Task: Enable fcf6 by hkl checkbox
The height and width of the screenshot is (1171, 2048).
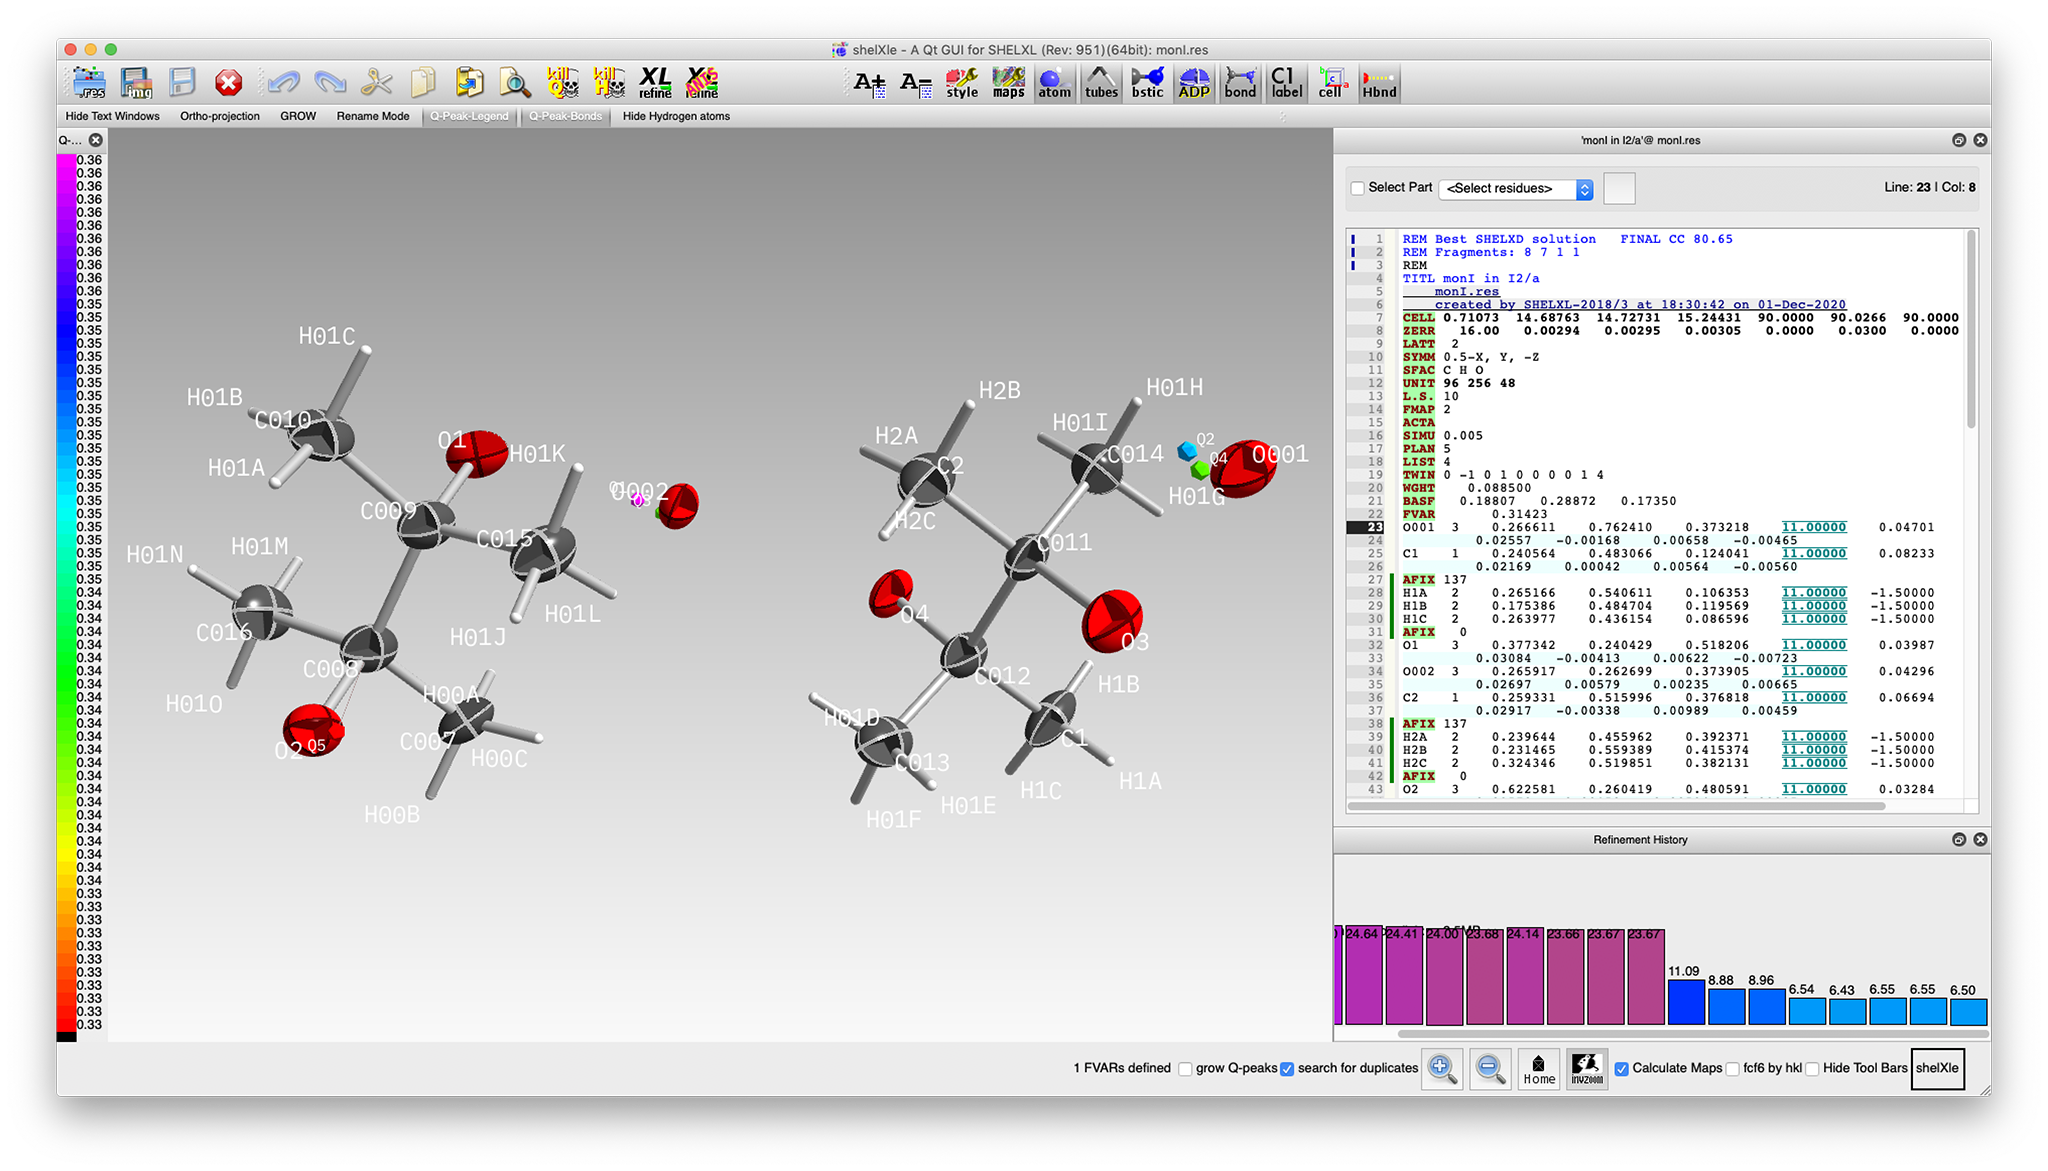Action: (1732, 1069)
